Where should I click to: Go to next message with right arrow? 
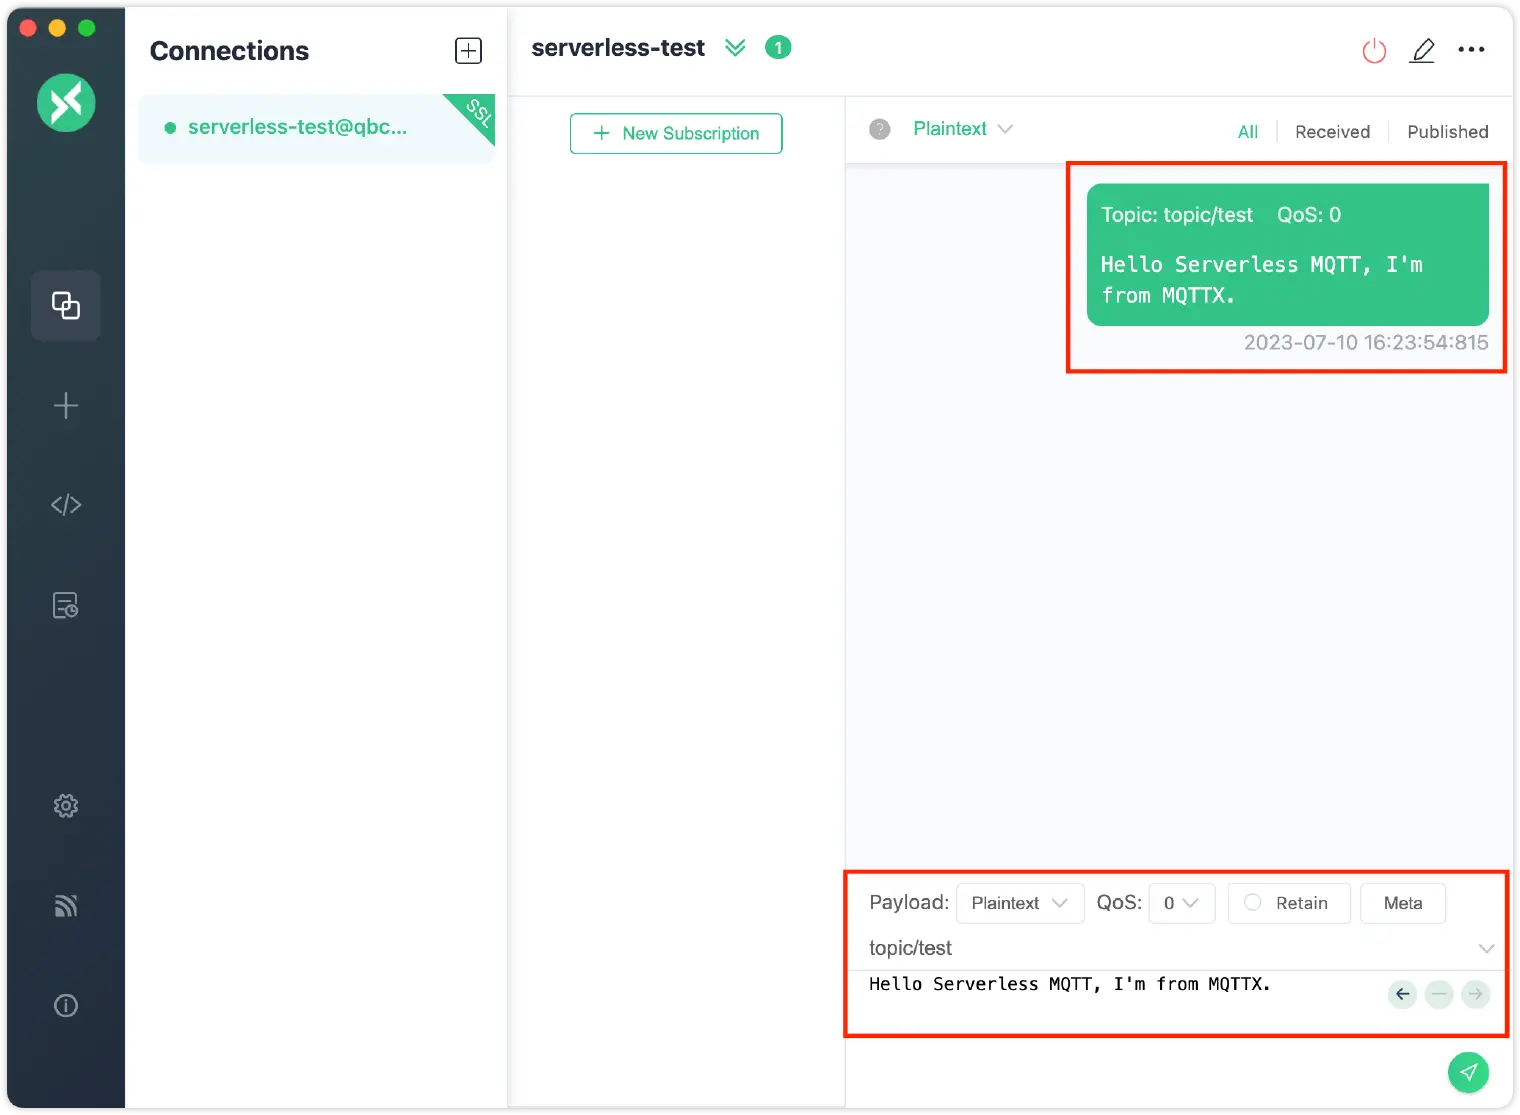[1475, 994]
